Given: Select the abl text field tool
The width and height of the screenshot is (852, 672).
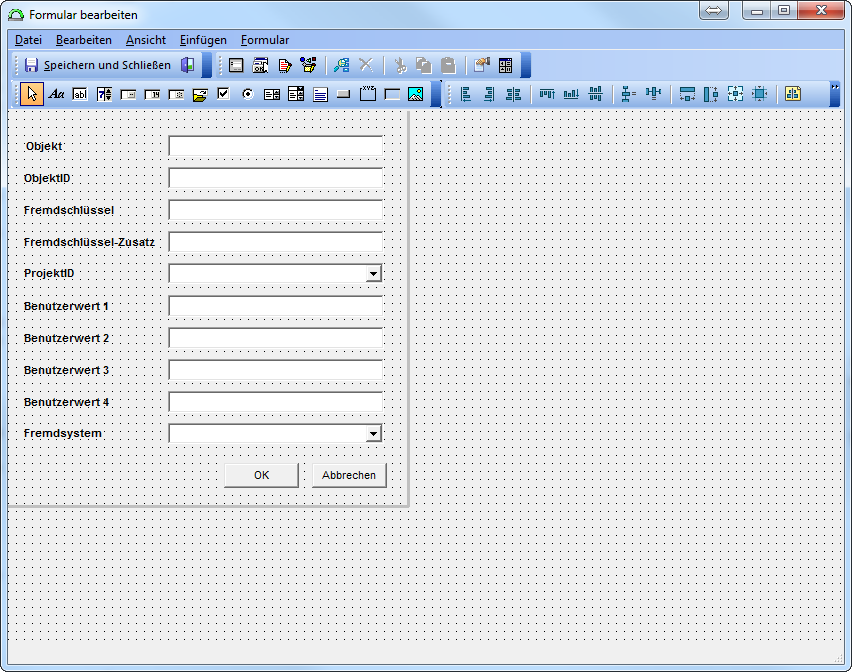Looking at the screenshot, I should pyautogui.click(x=80, y=94).
